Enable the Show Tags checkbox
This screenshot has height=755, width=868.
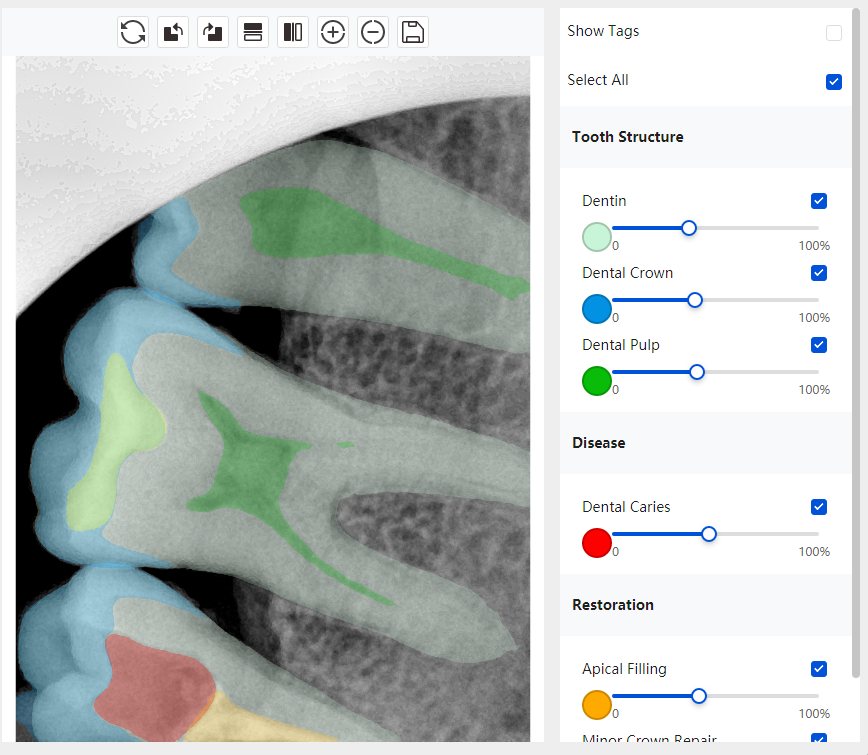834,33
